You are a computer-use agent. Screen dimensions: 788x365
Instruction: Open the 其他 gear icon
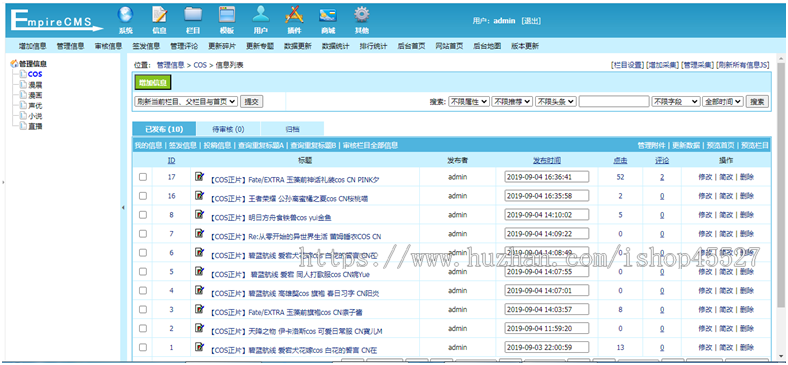(361, 15)
